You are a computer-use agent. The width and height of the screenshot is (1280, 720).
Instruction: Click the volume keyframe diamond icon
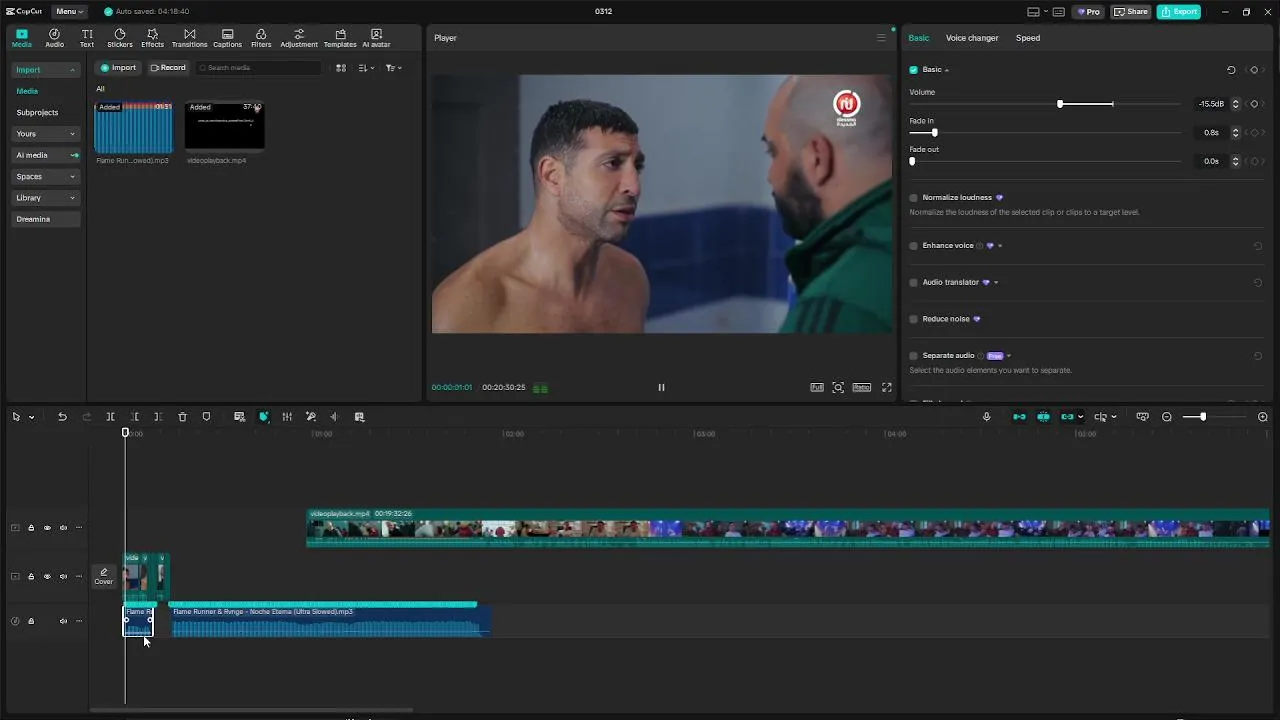pos(1254,104)
